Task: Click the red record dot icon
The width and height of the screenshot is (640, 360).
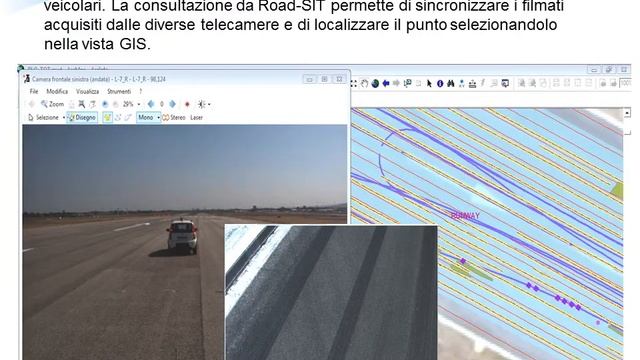Action: tap(187, 104)
